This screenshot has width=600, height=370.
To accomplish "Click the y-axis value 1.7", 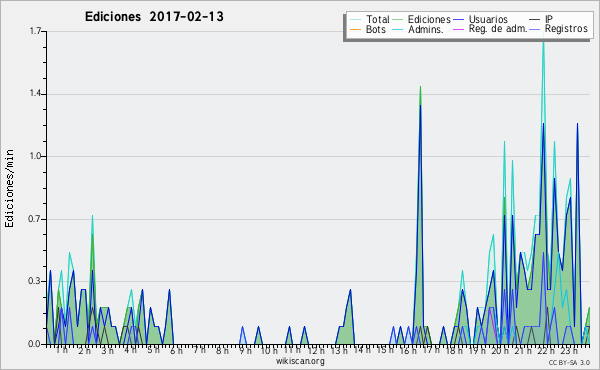I will pos(36,31).
